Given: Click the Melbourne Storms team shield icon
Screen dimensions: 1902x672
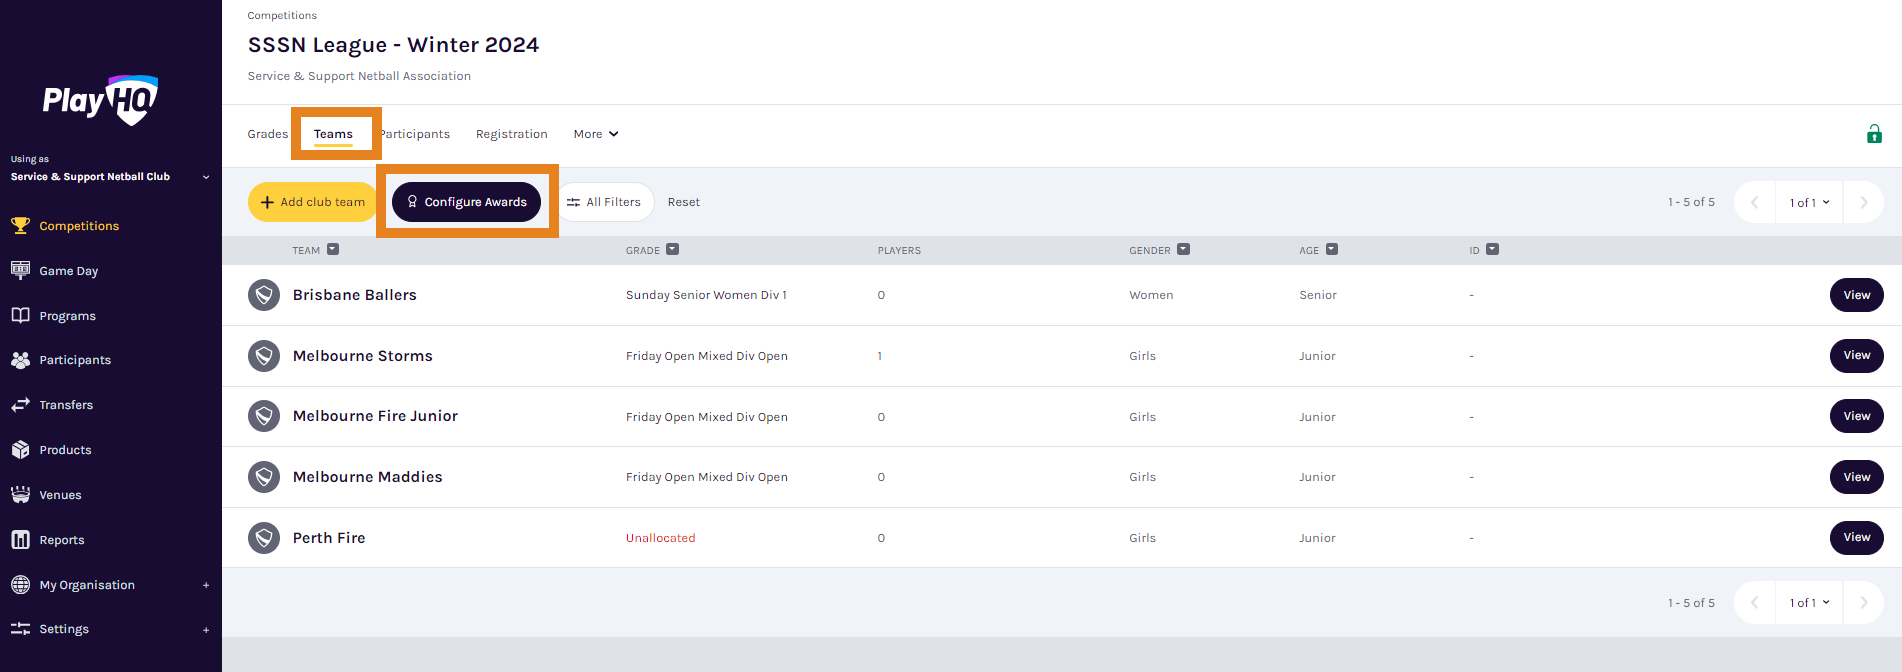Looking at the screenshot, I should tap(264, 356).
